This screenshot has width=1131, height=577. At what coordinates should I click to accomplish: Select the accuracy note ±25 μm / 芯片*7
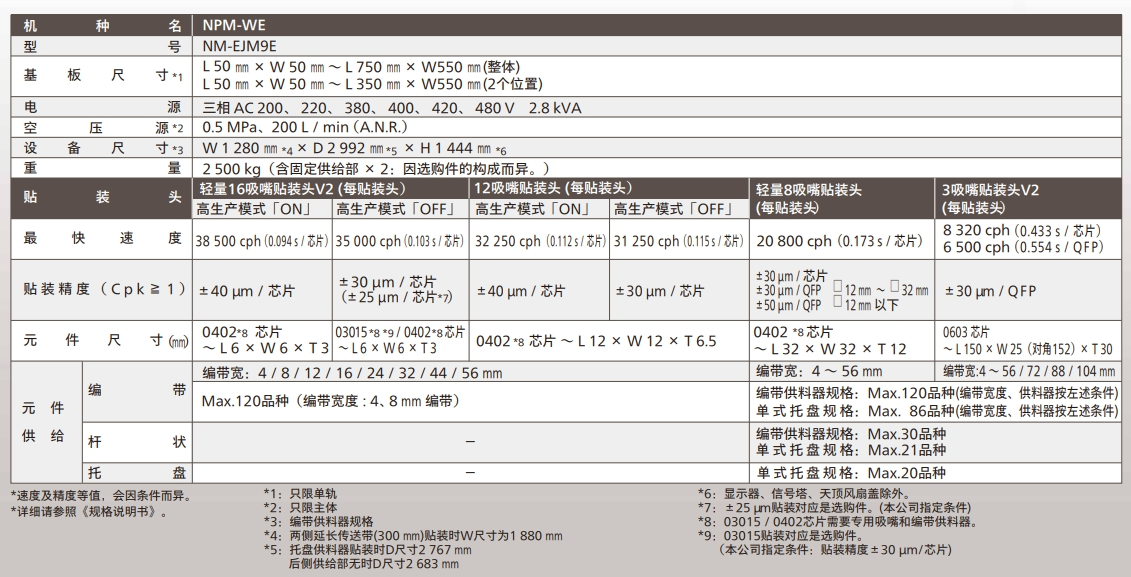click(x=396, y=297)
